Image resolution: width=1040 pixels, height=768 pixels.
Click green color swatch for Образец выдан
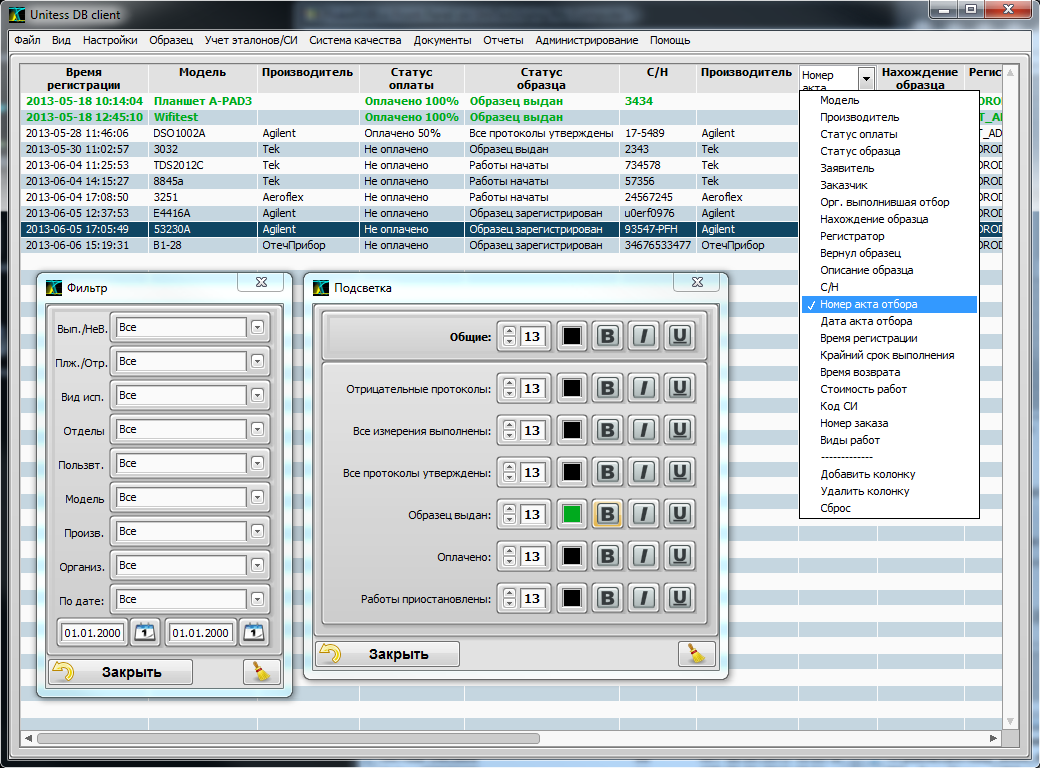pyautogui.click(x=571, y=515)
